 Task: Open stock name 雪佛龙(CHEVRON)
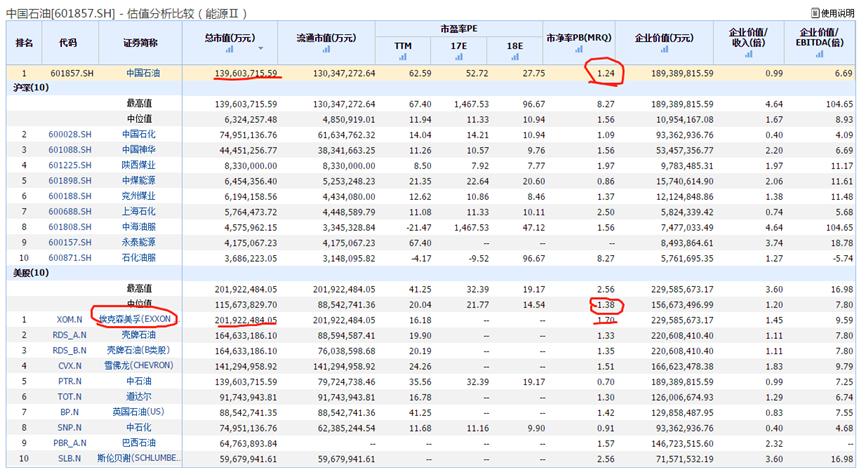pyautogui.click(x=139, y=366)
